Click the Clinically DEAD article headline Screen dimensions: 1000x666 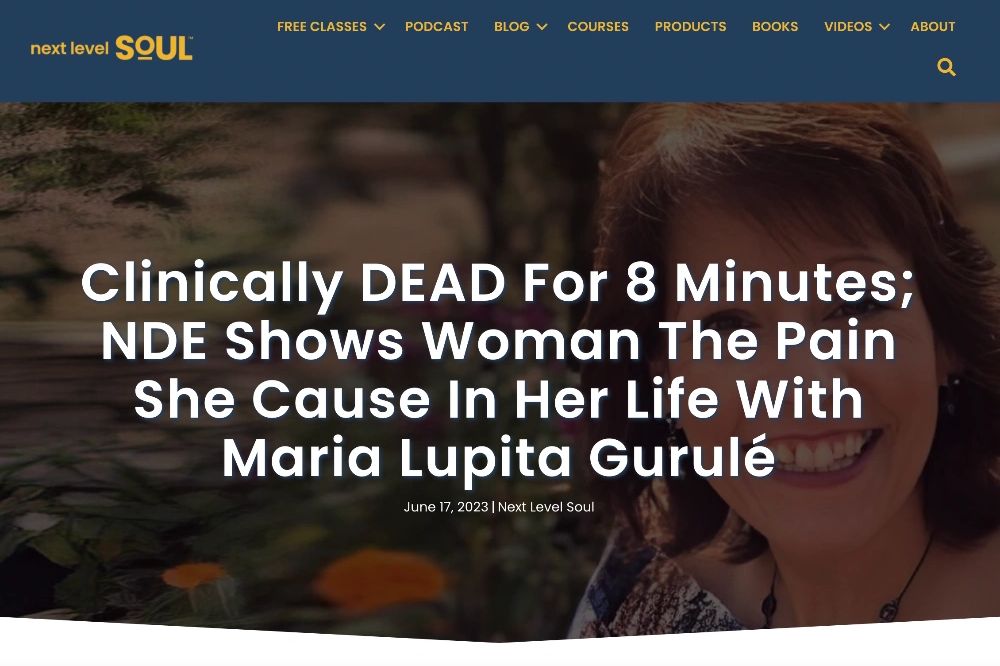click(x=498, y=369)
